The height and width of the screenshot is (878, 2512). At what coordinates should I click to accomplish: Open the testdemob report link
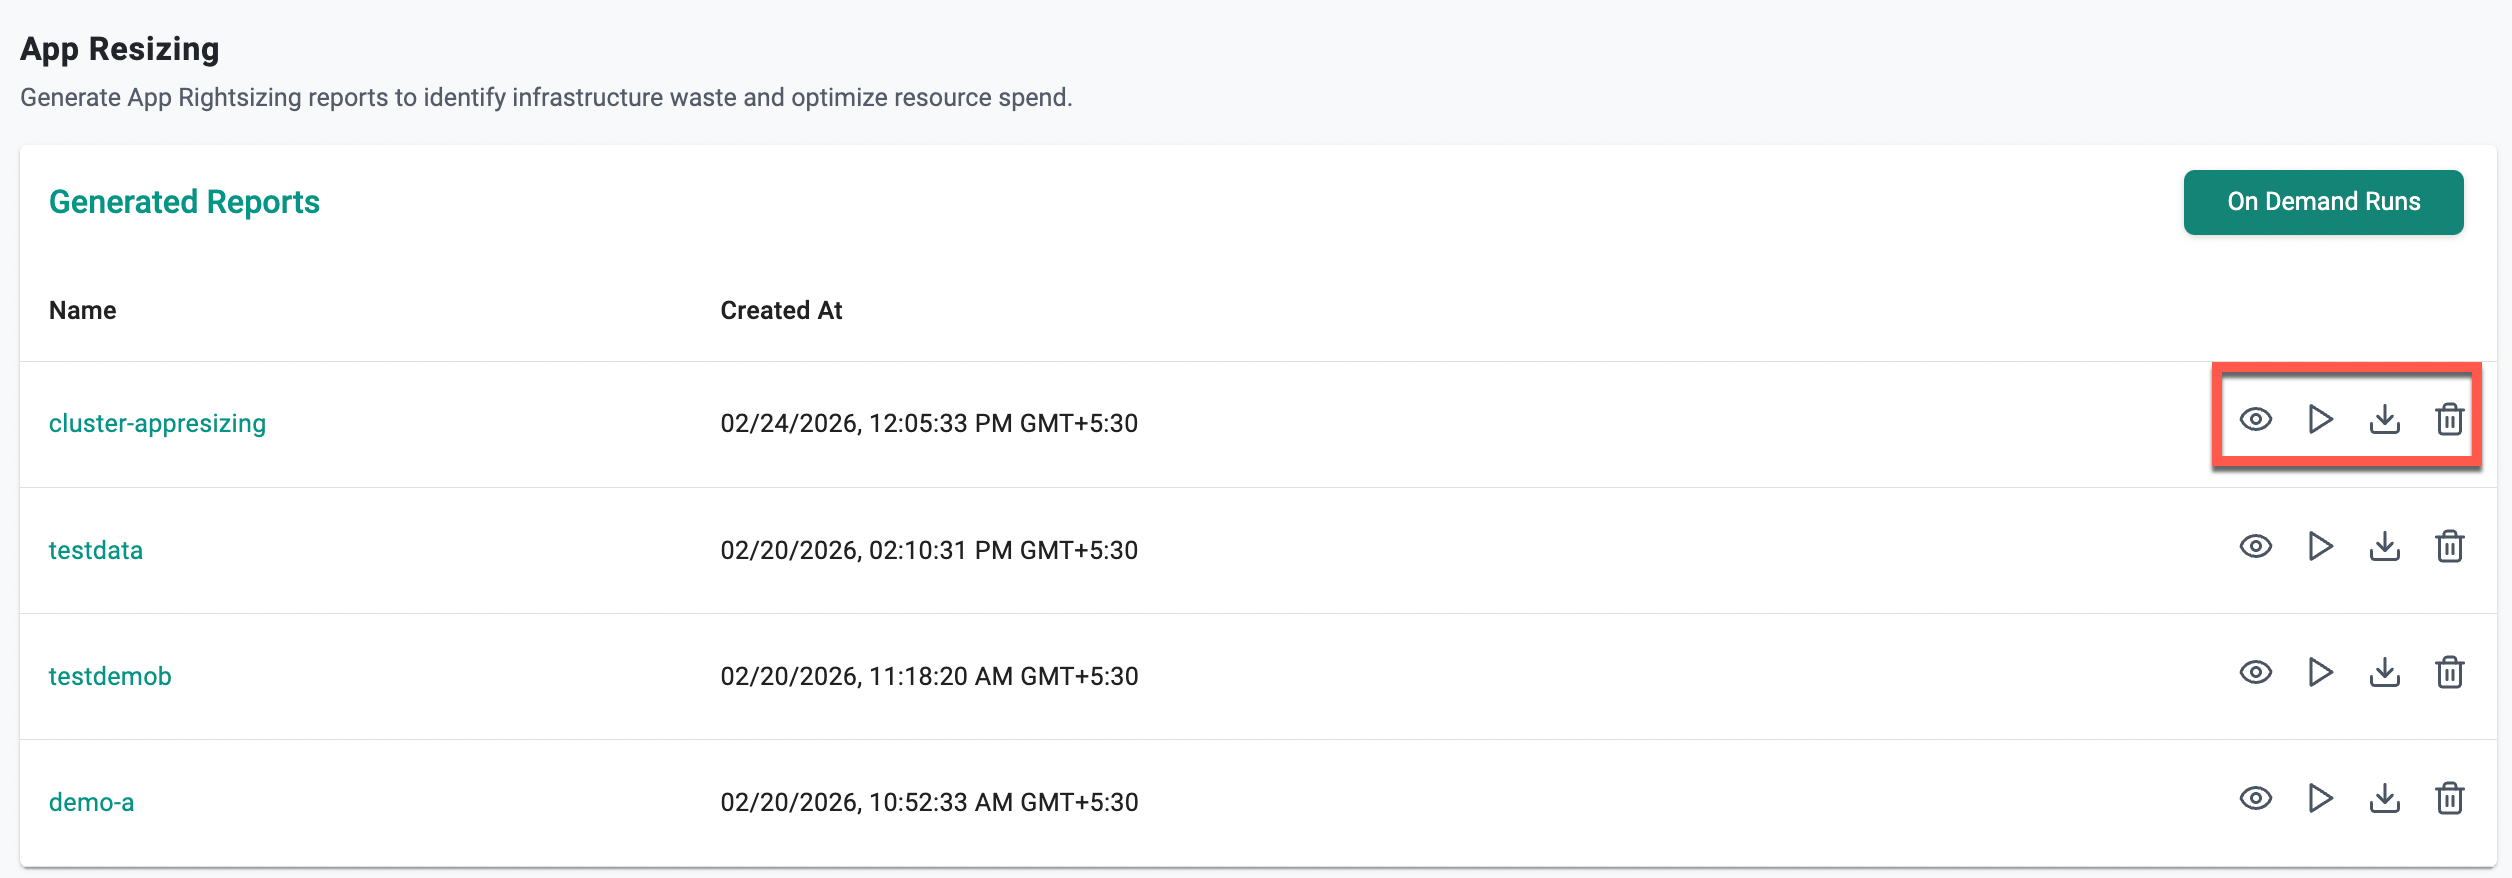110,676
